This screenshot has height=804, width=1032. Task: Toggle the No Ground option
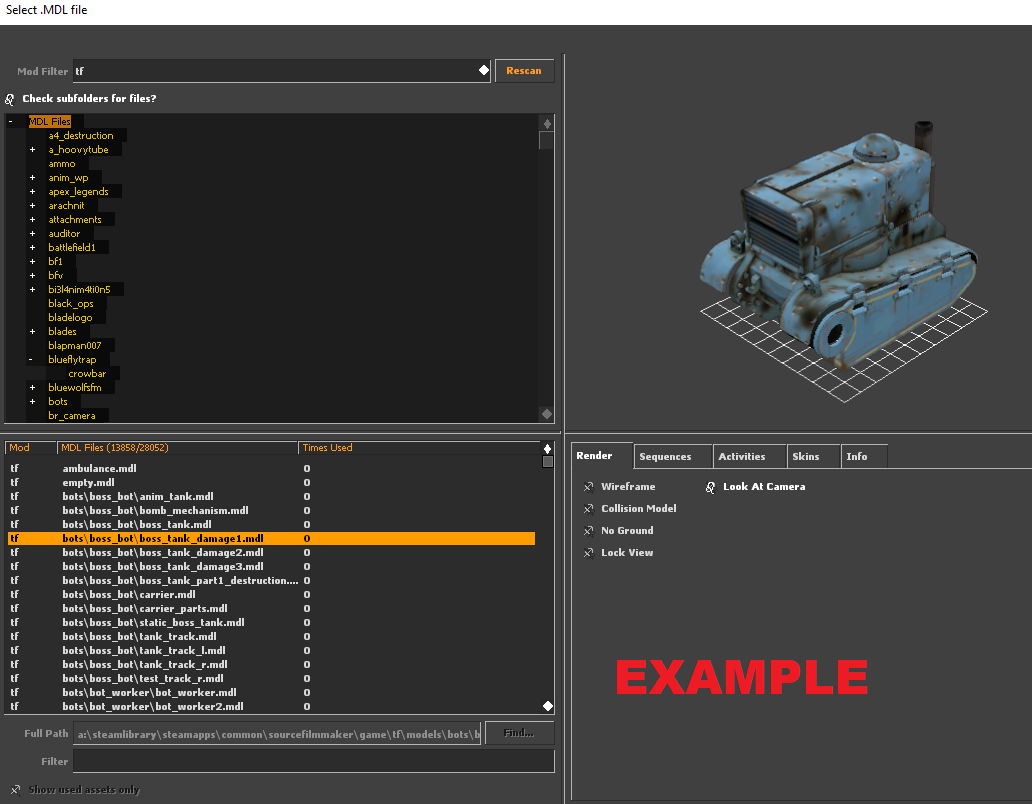click(x=588, y=531)
